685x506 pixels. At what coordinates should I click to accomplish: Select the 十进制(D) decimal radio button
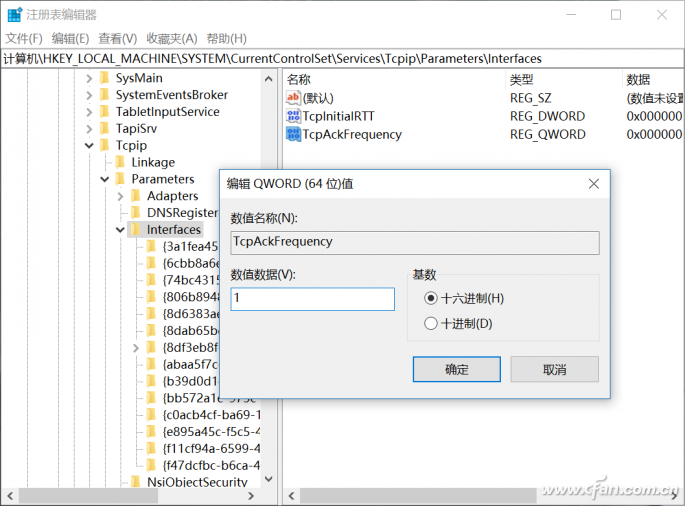(430, 323)
